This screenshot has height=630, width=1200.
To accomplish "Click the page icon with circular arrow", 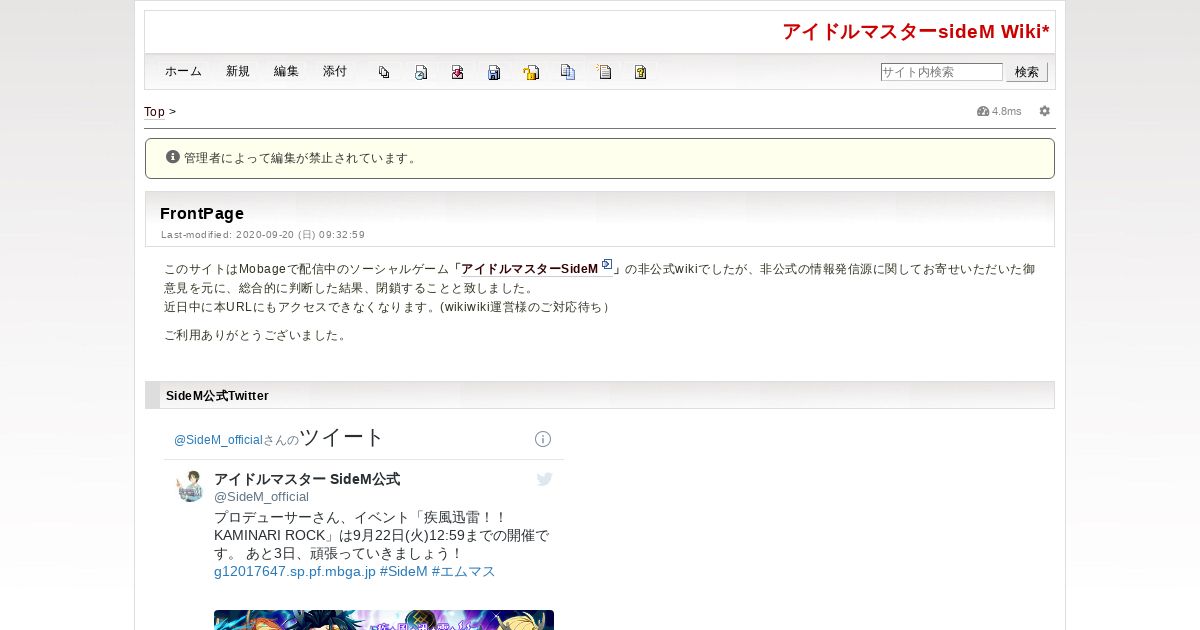I will click(421, 72).
